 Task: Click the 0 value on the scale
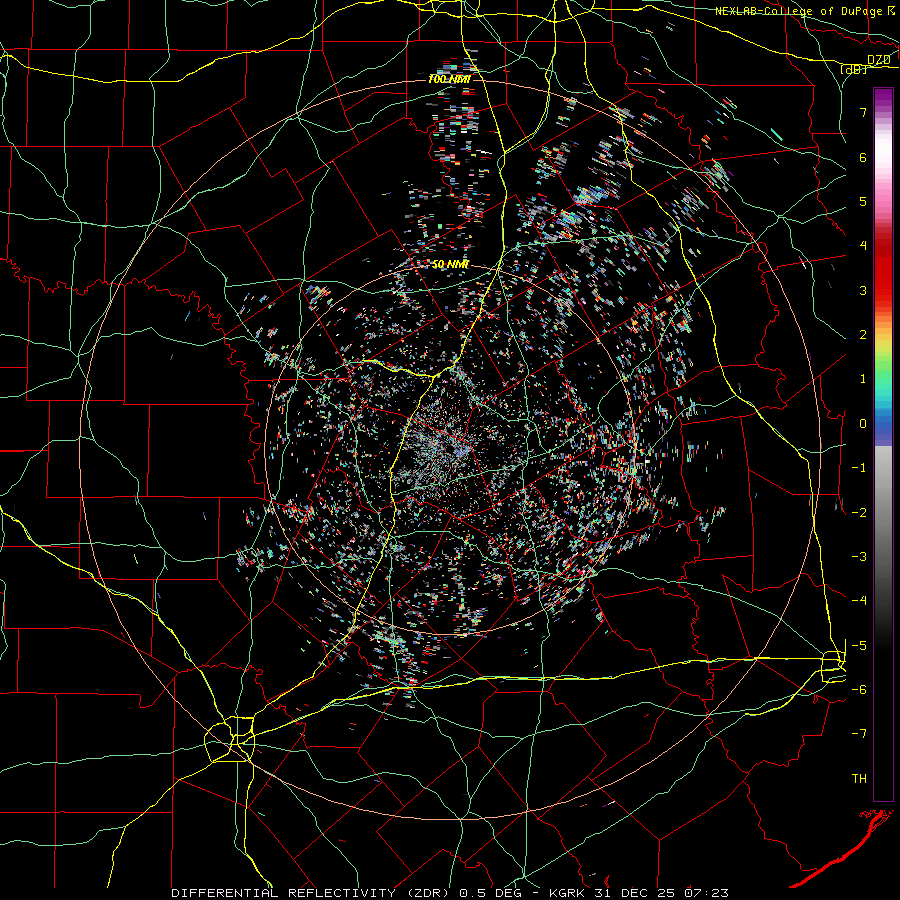(x=863, y=424)
